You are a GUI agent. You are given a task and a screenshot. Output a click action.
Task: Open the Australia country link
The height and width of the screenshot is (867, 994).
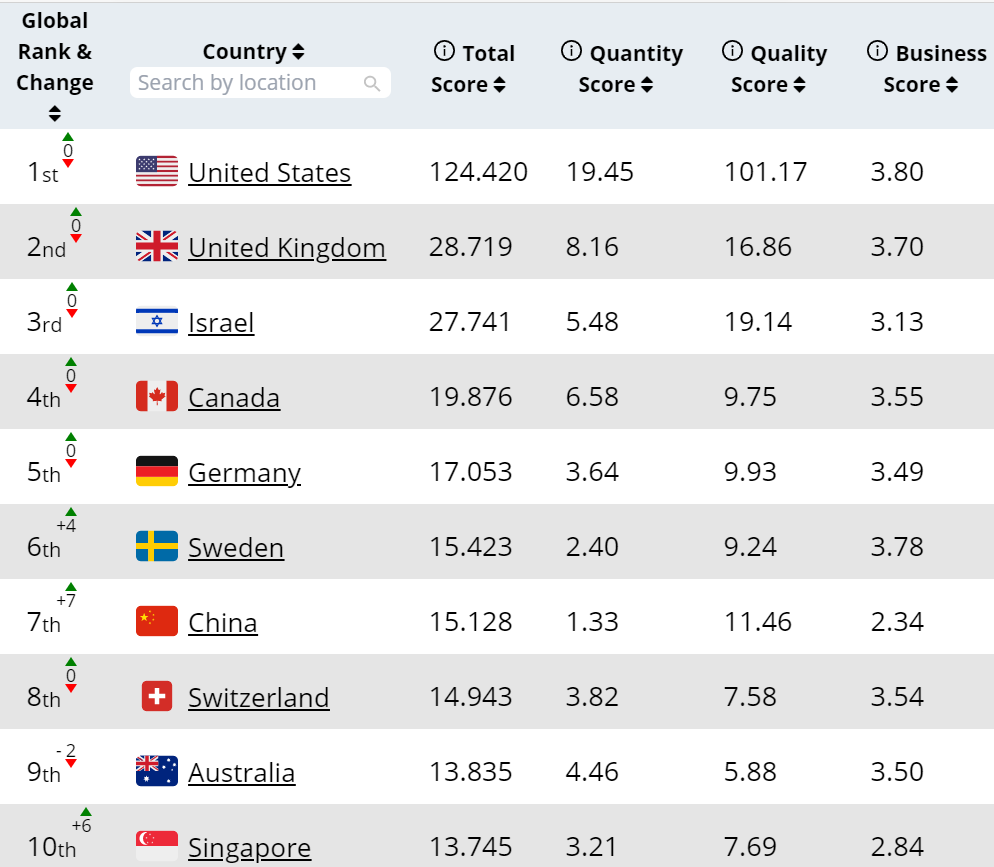pos(242,773)
